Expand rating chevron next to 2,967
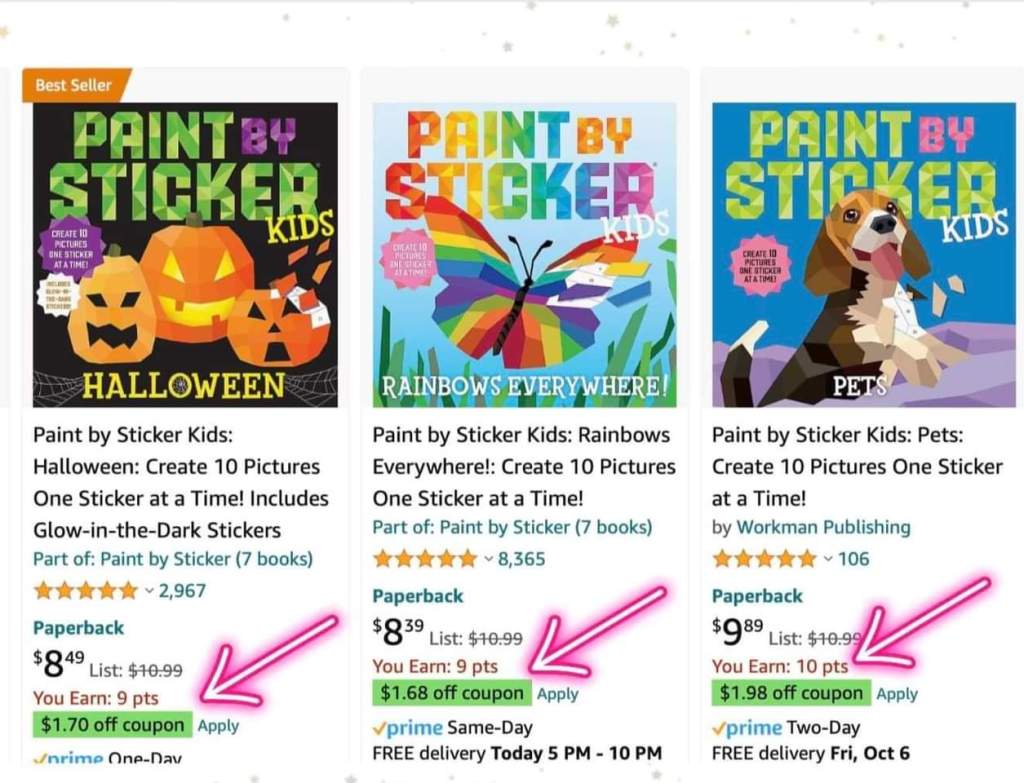The image size is (1024, 783). point(149,591)
